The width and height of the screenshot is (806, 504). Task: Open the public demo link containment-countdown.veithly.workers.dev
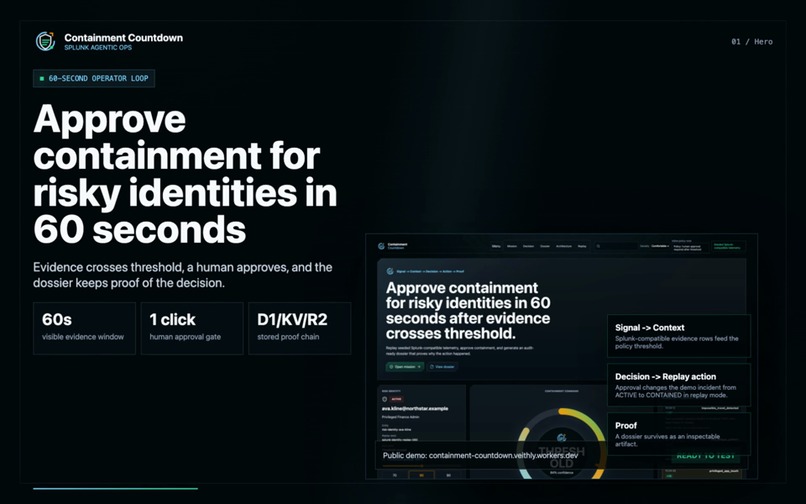pyautogui.click(x=504, y=455)
